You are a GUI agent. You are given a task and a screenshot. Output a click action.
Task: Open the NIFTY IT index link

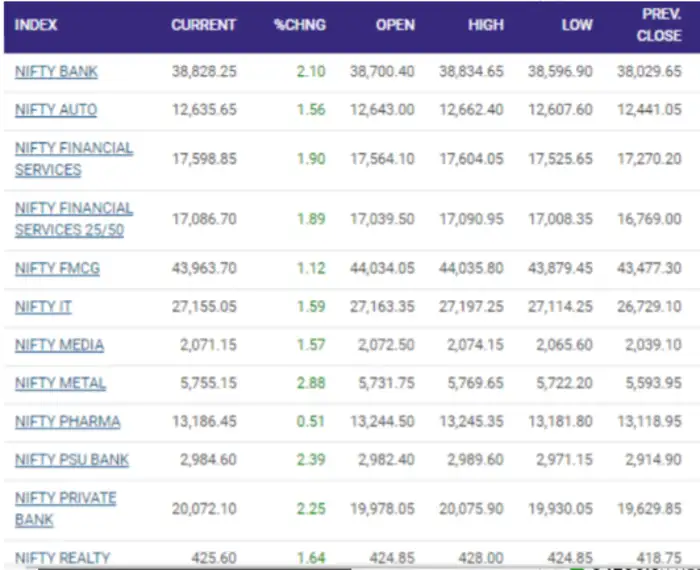tap(43, 307)
